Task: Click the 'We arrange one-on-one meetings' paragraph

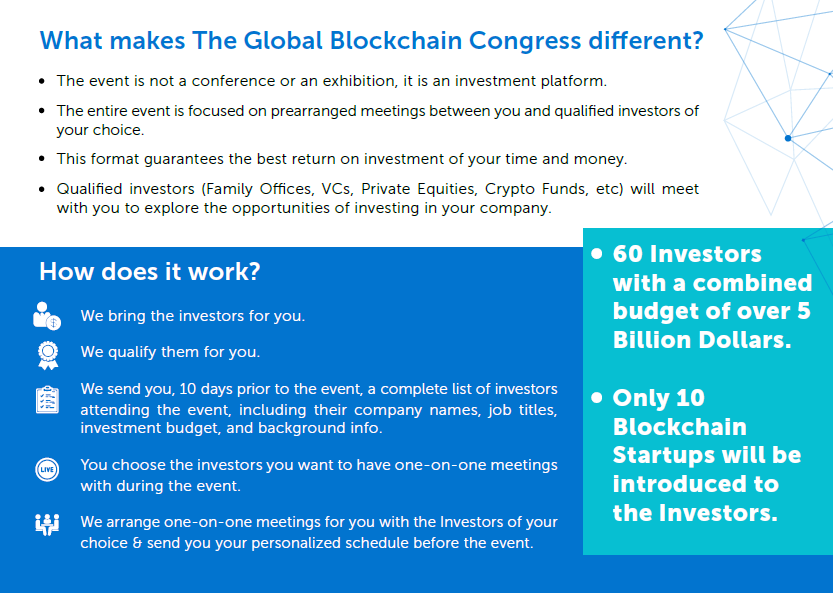Action: 319,532
